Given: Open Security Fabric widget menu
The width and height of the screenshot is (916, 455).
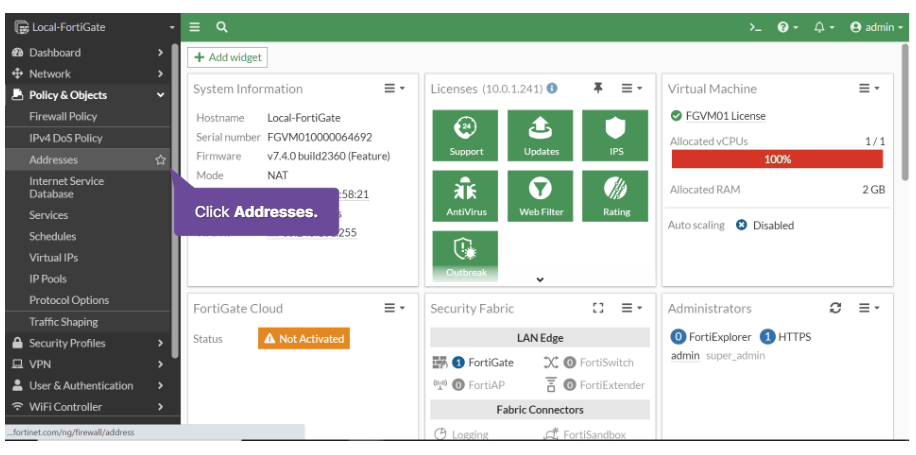Looking at the screenshot, I should click(632, 308).
